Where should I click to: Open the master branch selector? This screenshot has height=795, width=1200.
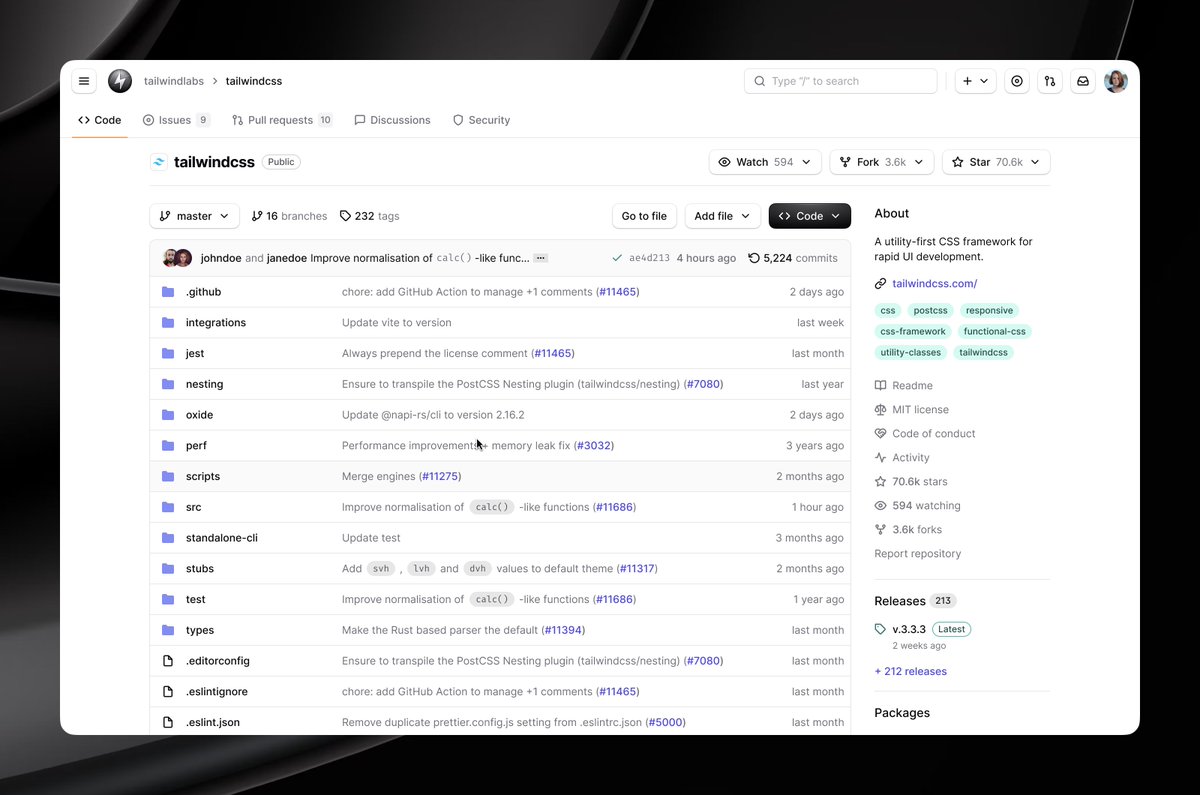tap(195, 216)
